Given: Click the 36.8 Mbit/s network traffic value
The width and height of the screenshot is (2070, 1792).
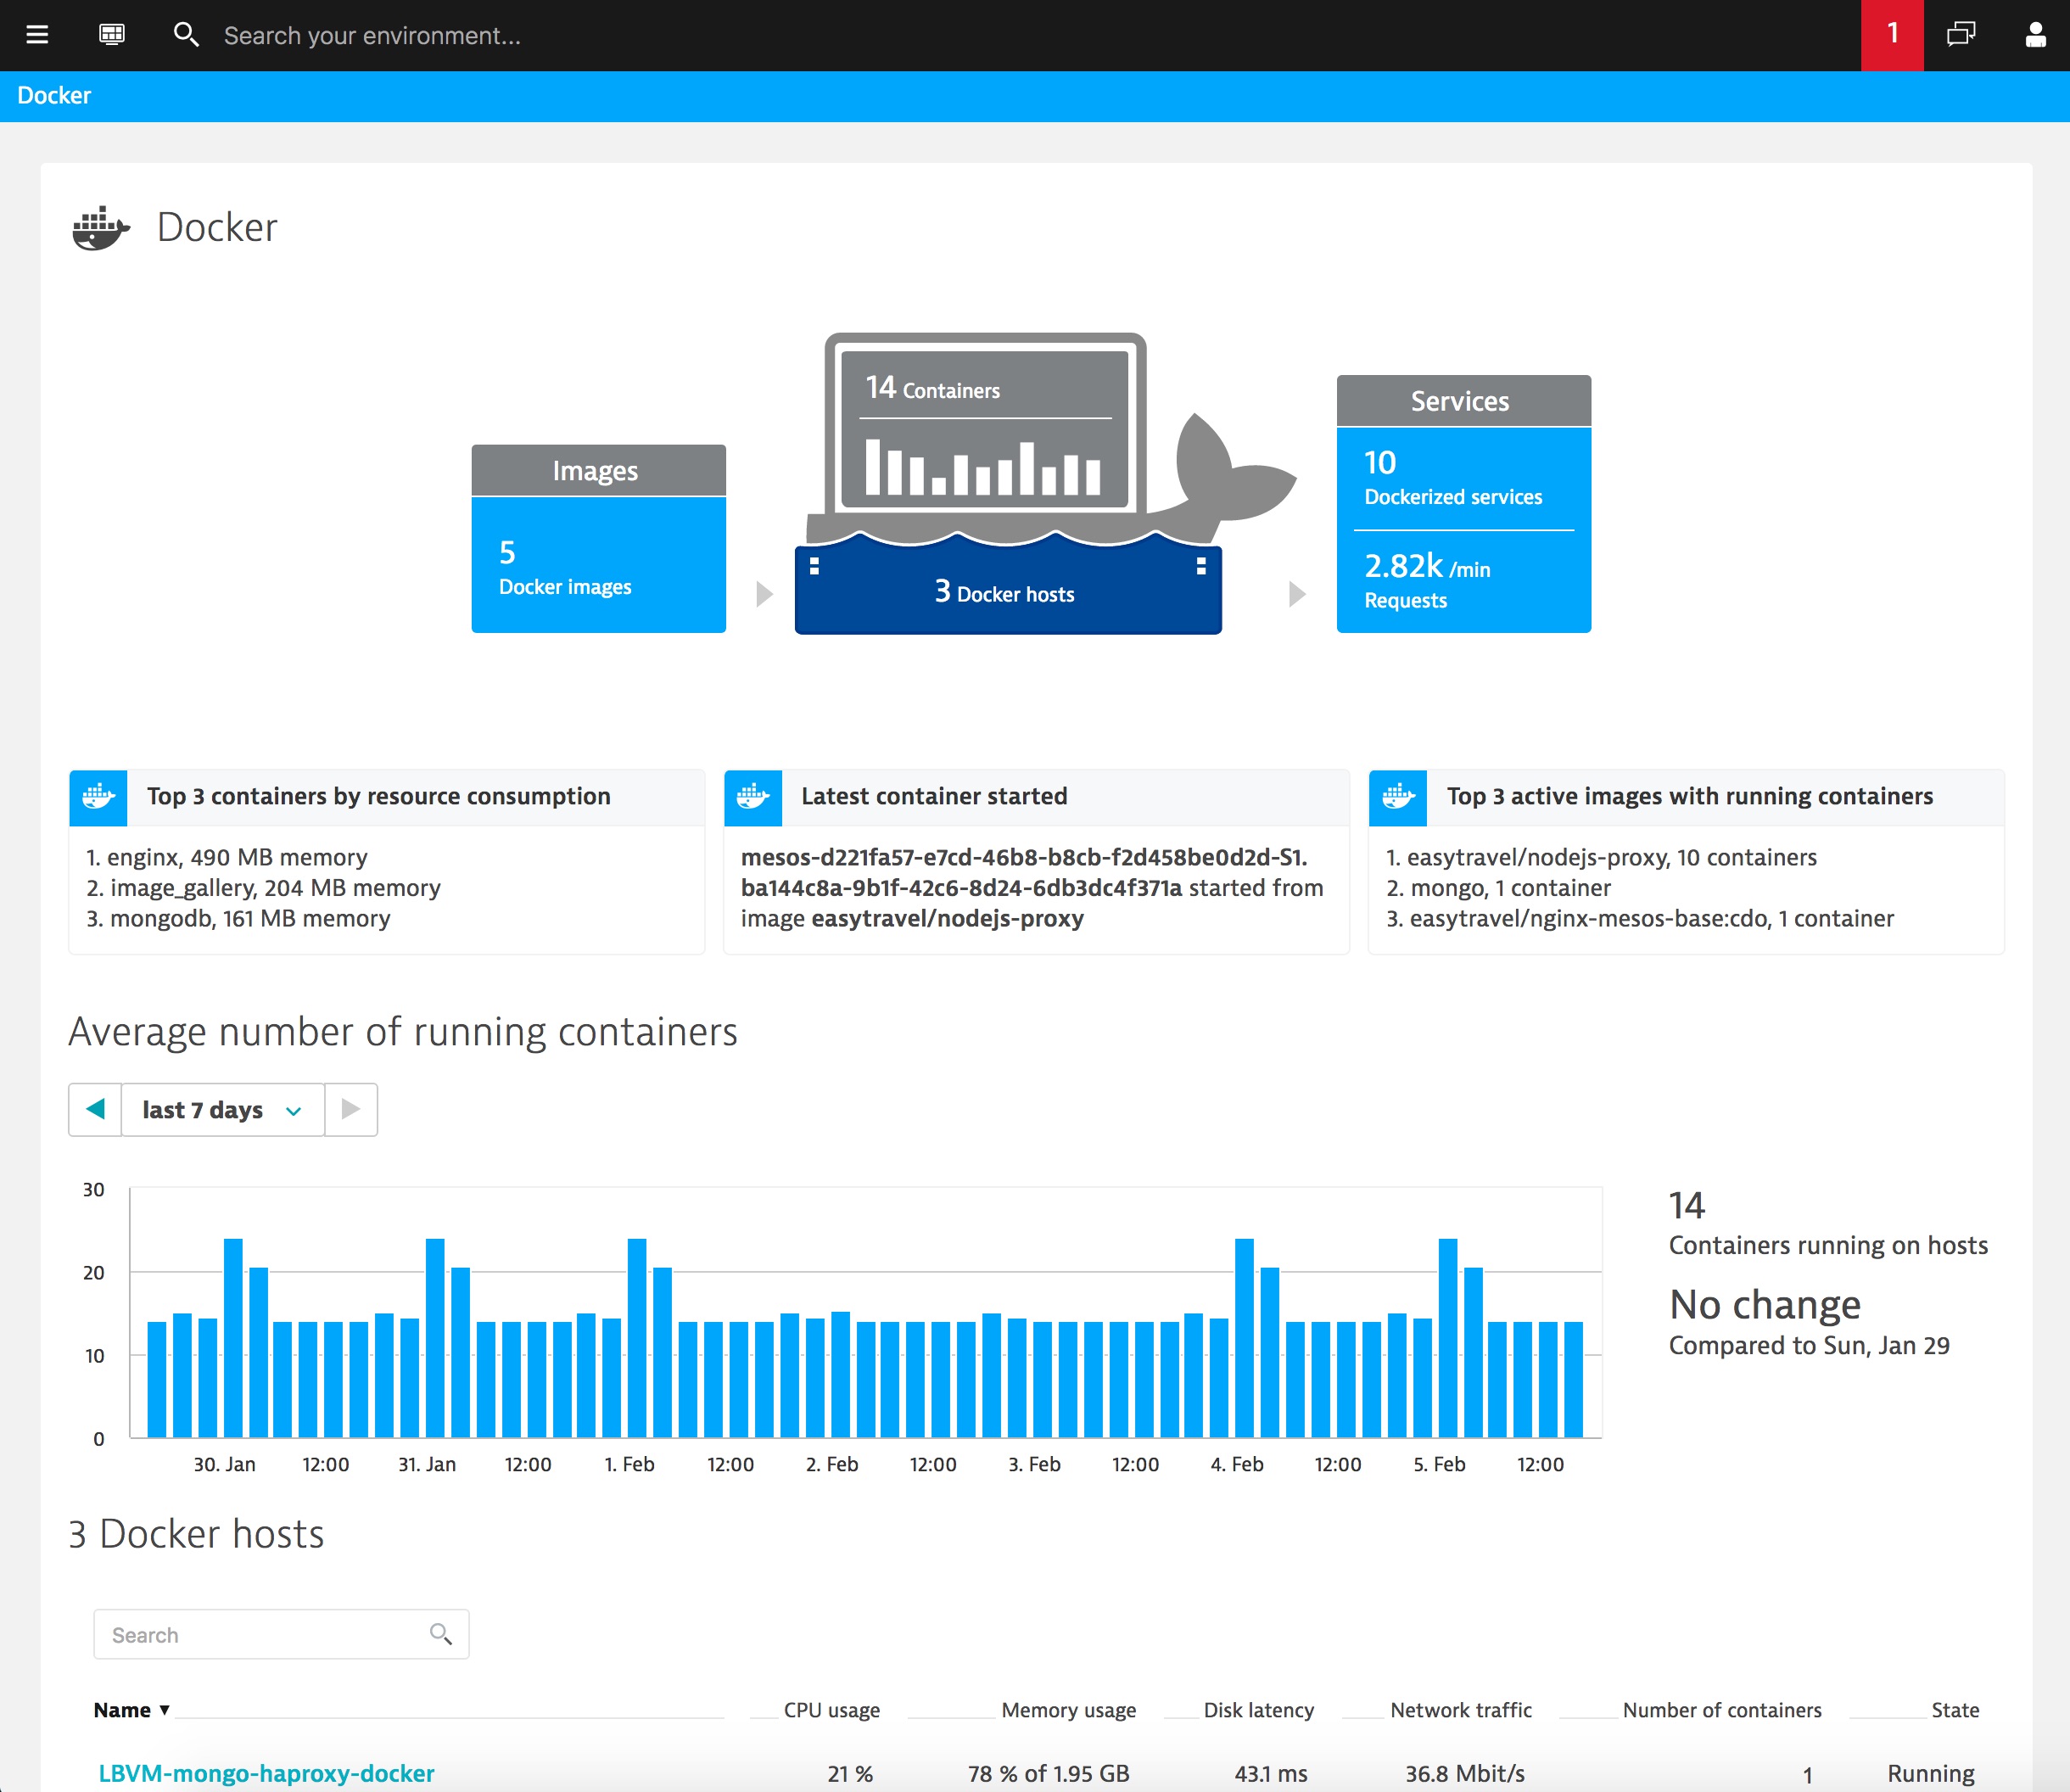Looking at the screenshot, I should [x=1465, y=1773].
